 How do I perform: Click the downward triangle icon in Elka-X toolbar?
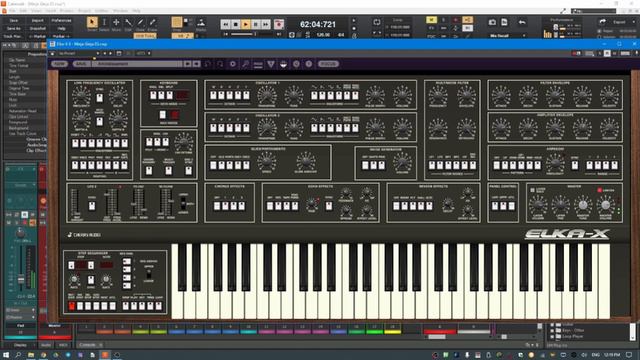pos(271,64)
